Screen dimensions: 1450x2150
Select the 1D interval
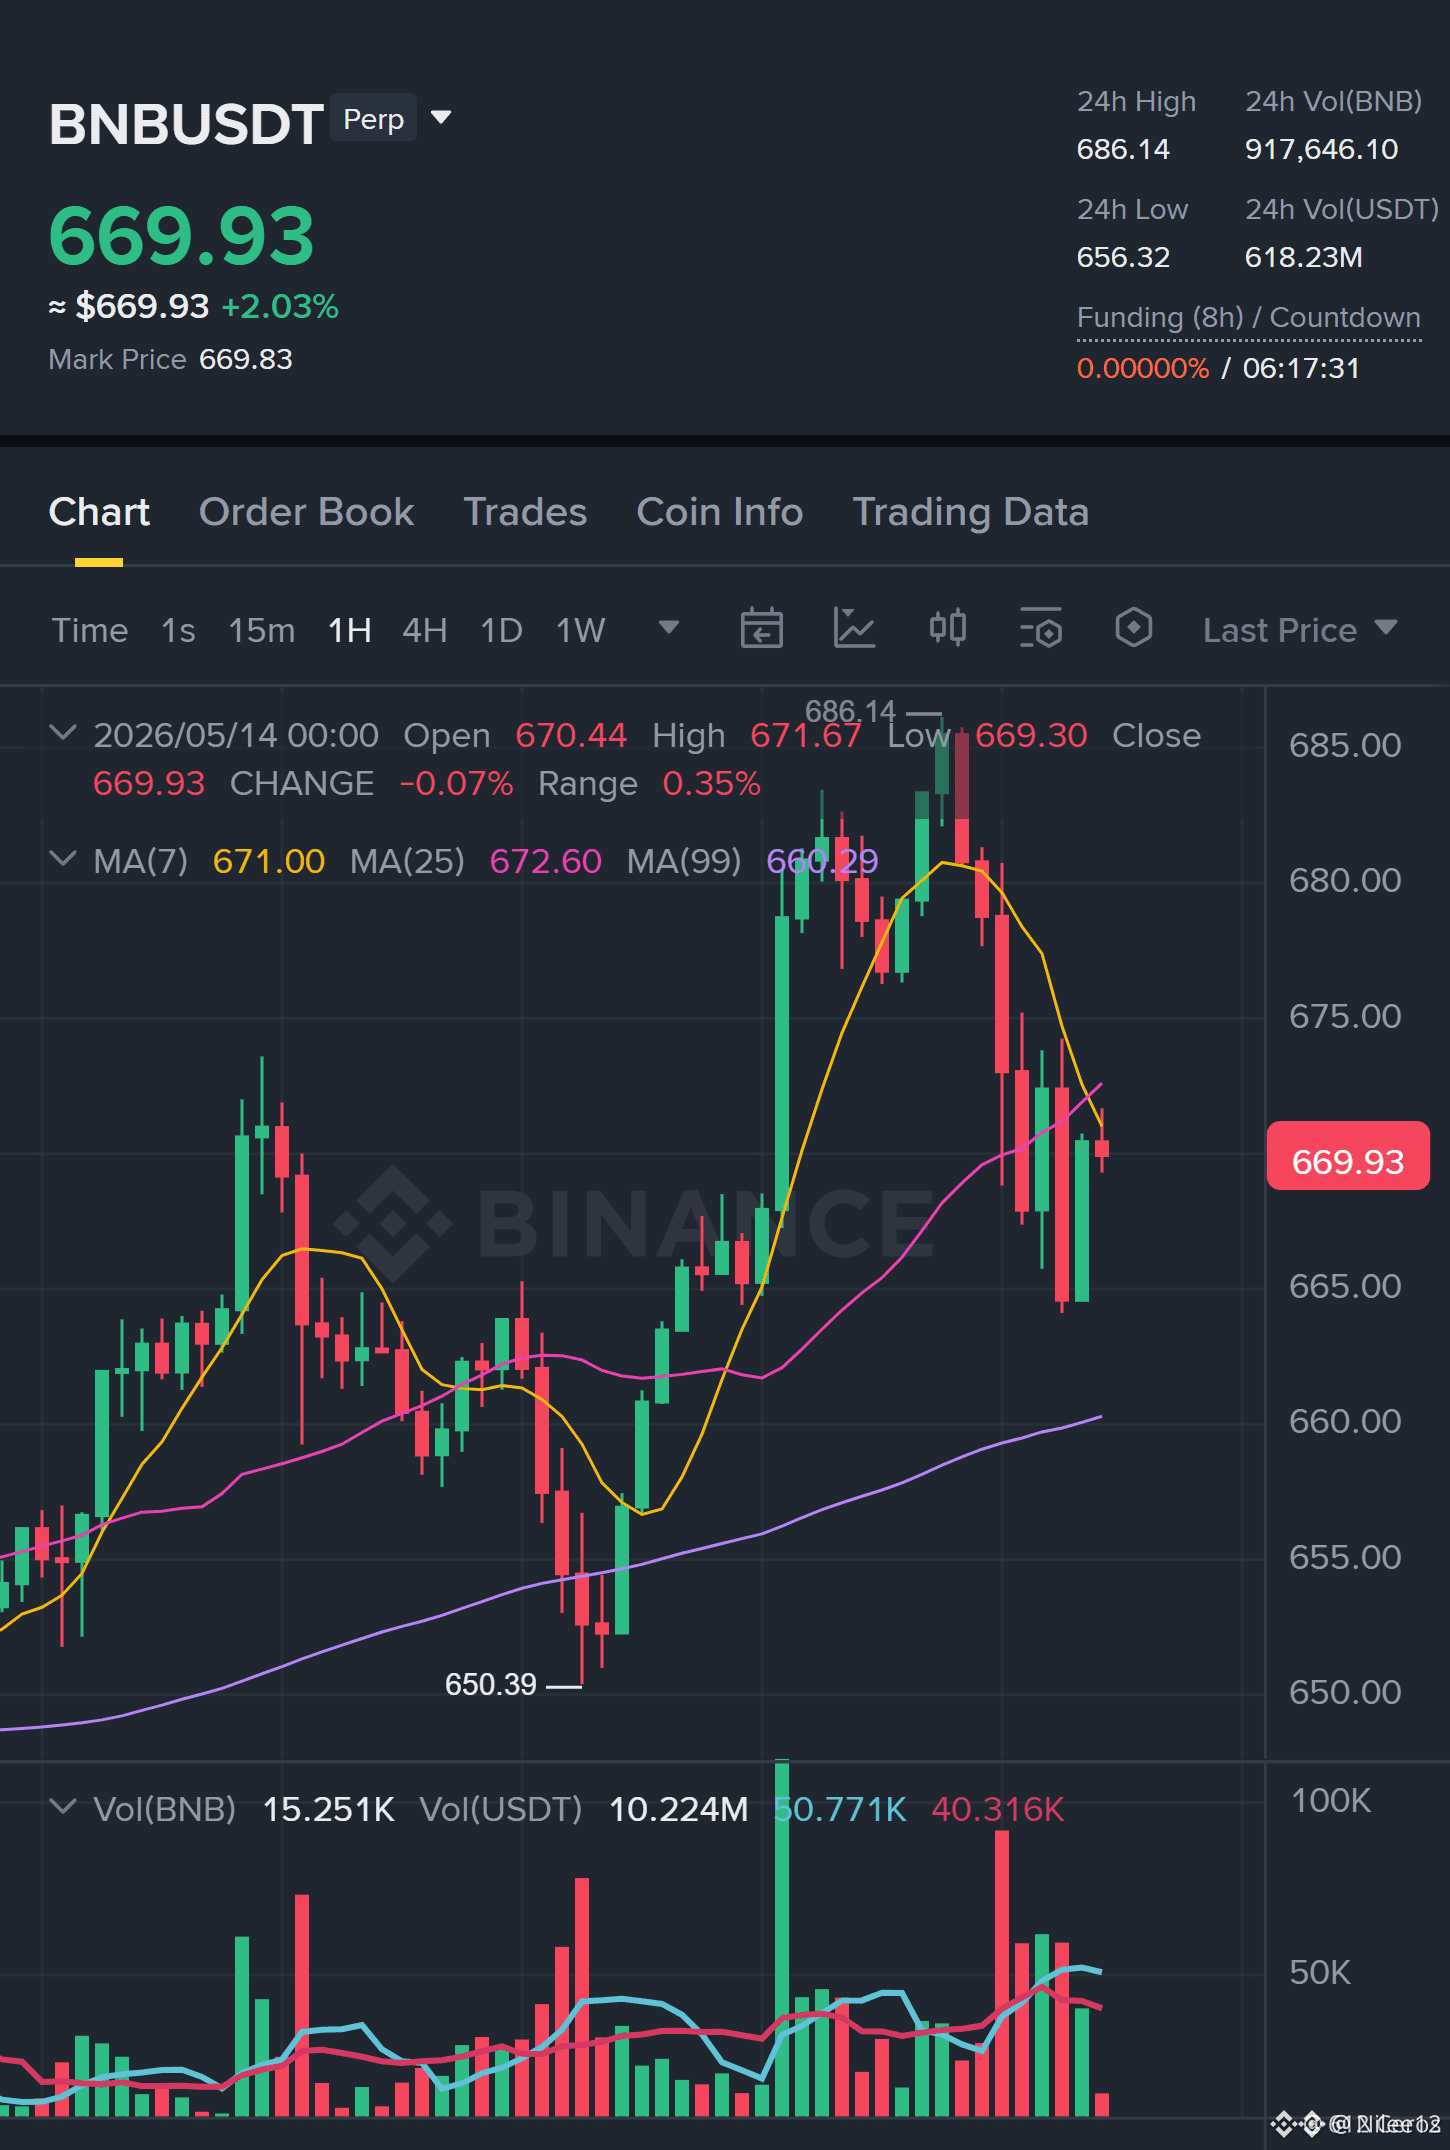point(501,630)
